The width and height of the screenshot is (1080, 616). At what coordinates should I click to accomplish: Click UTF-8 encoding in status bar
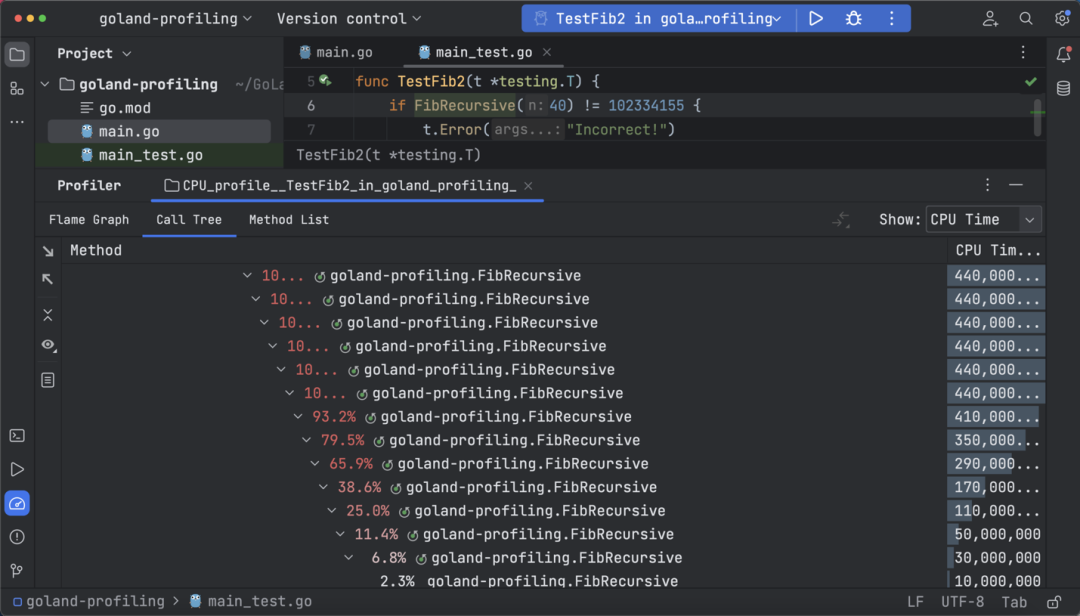point(962,602)
